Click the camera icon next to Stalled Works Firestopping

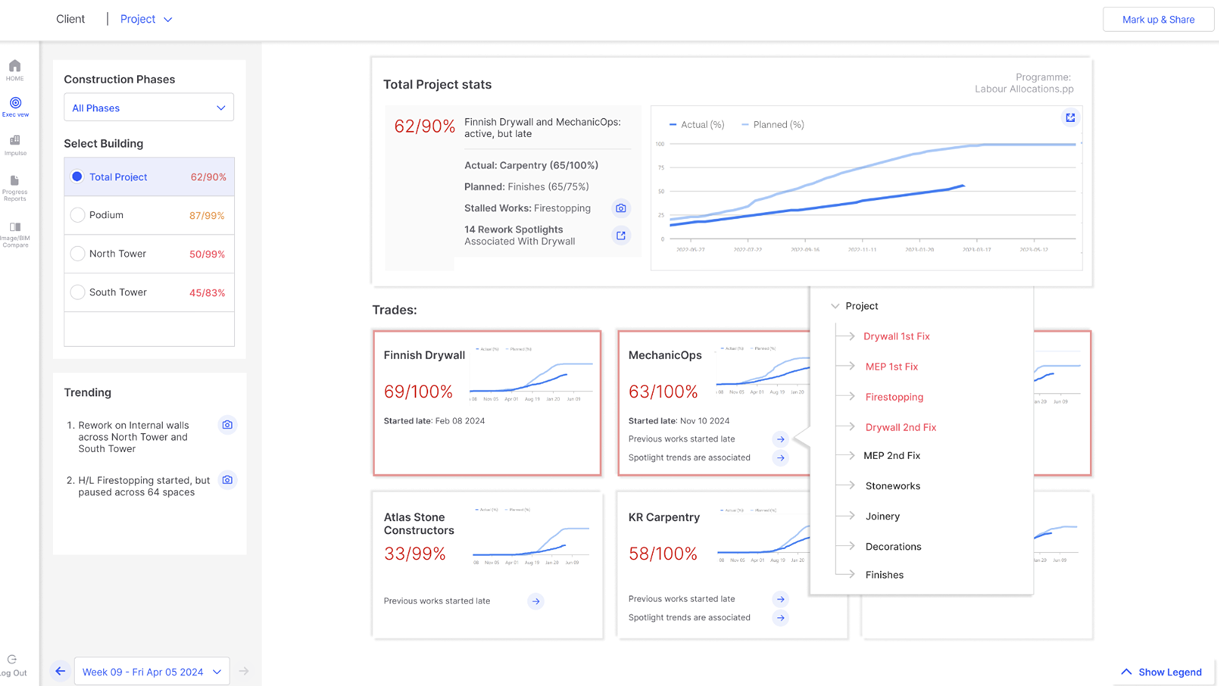point(621,208)
